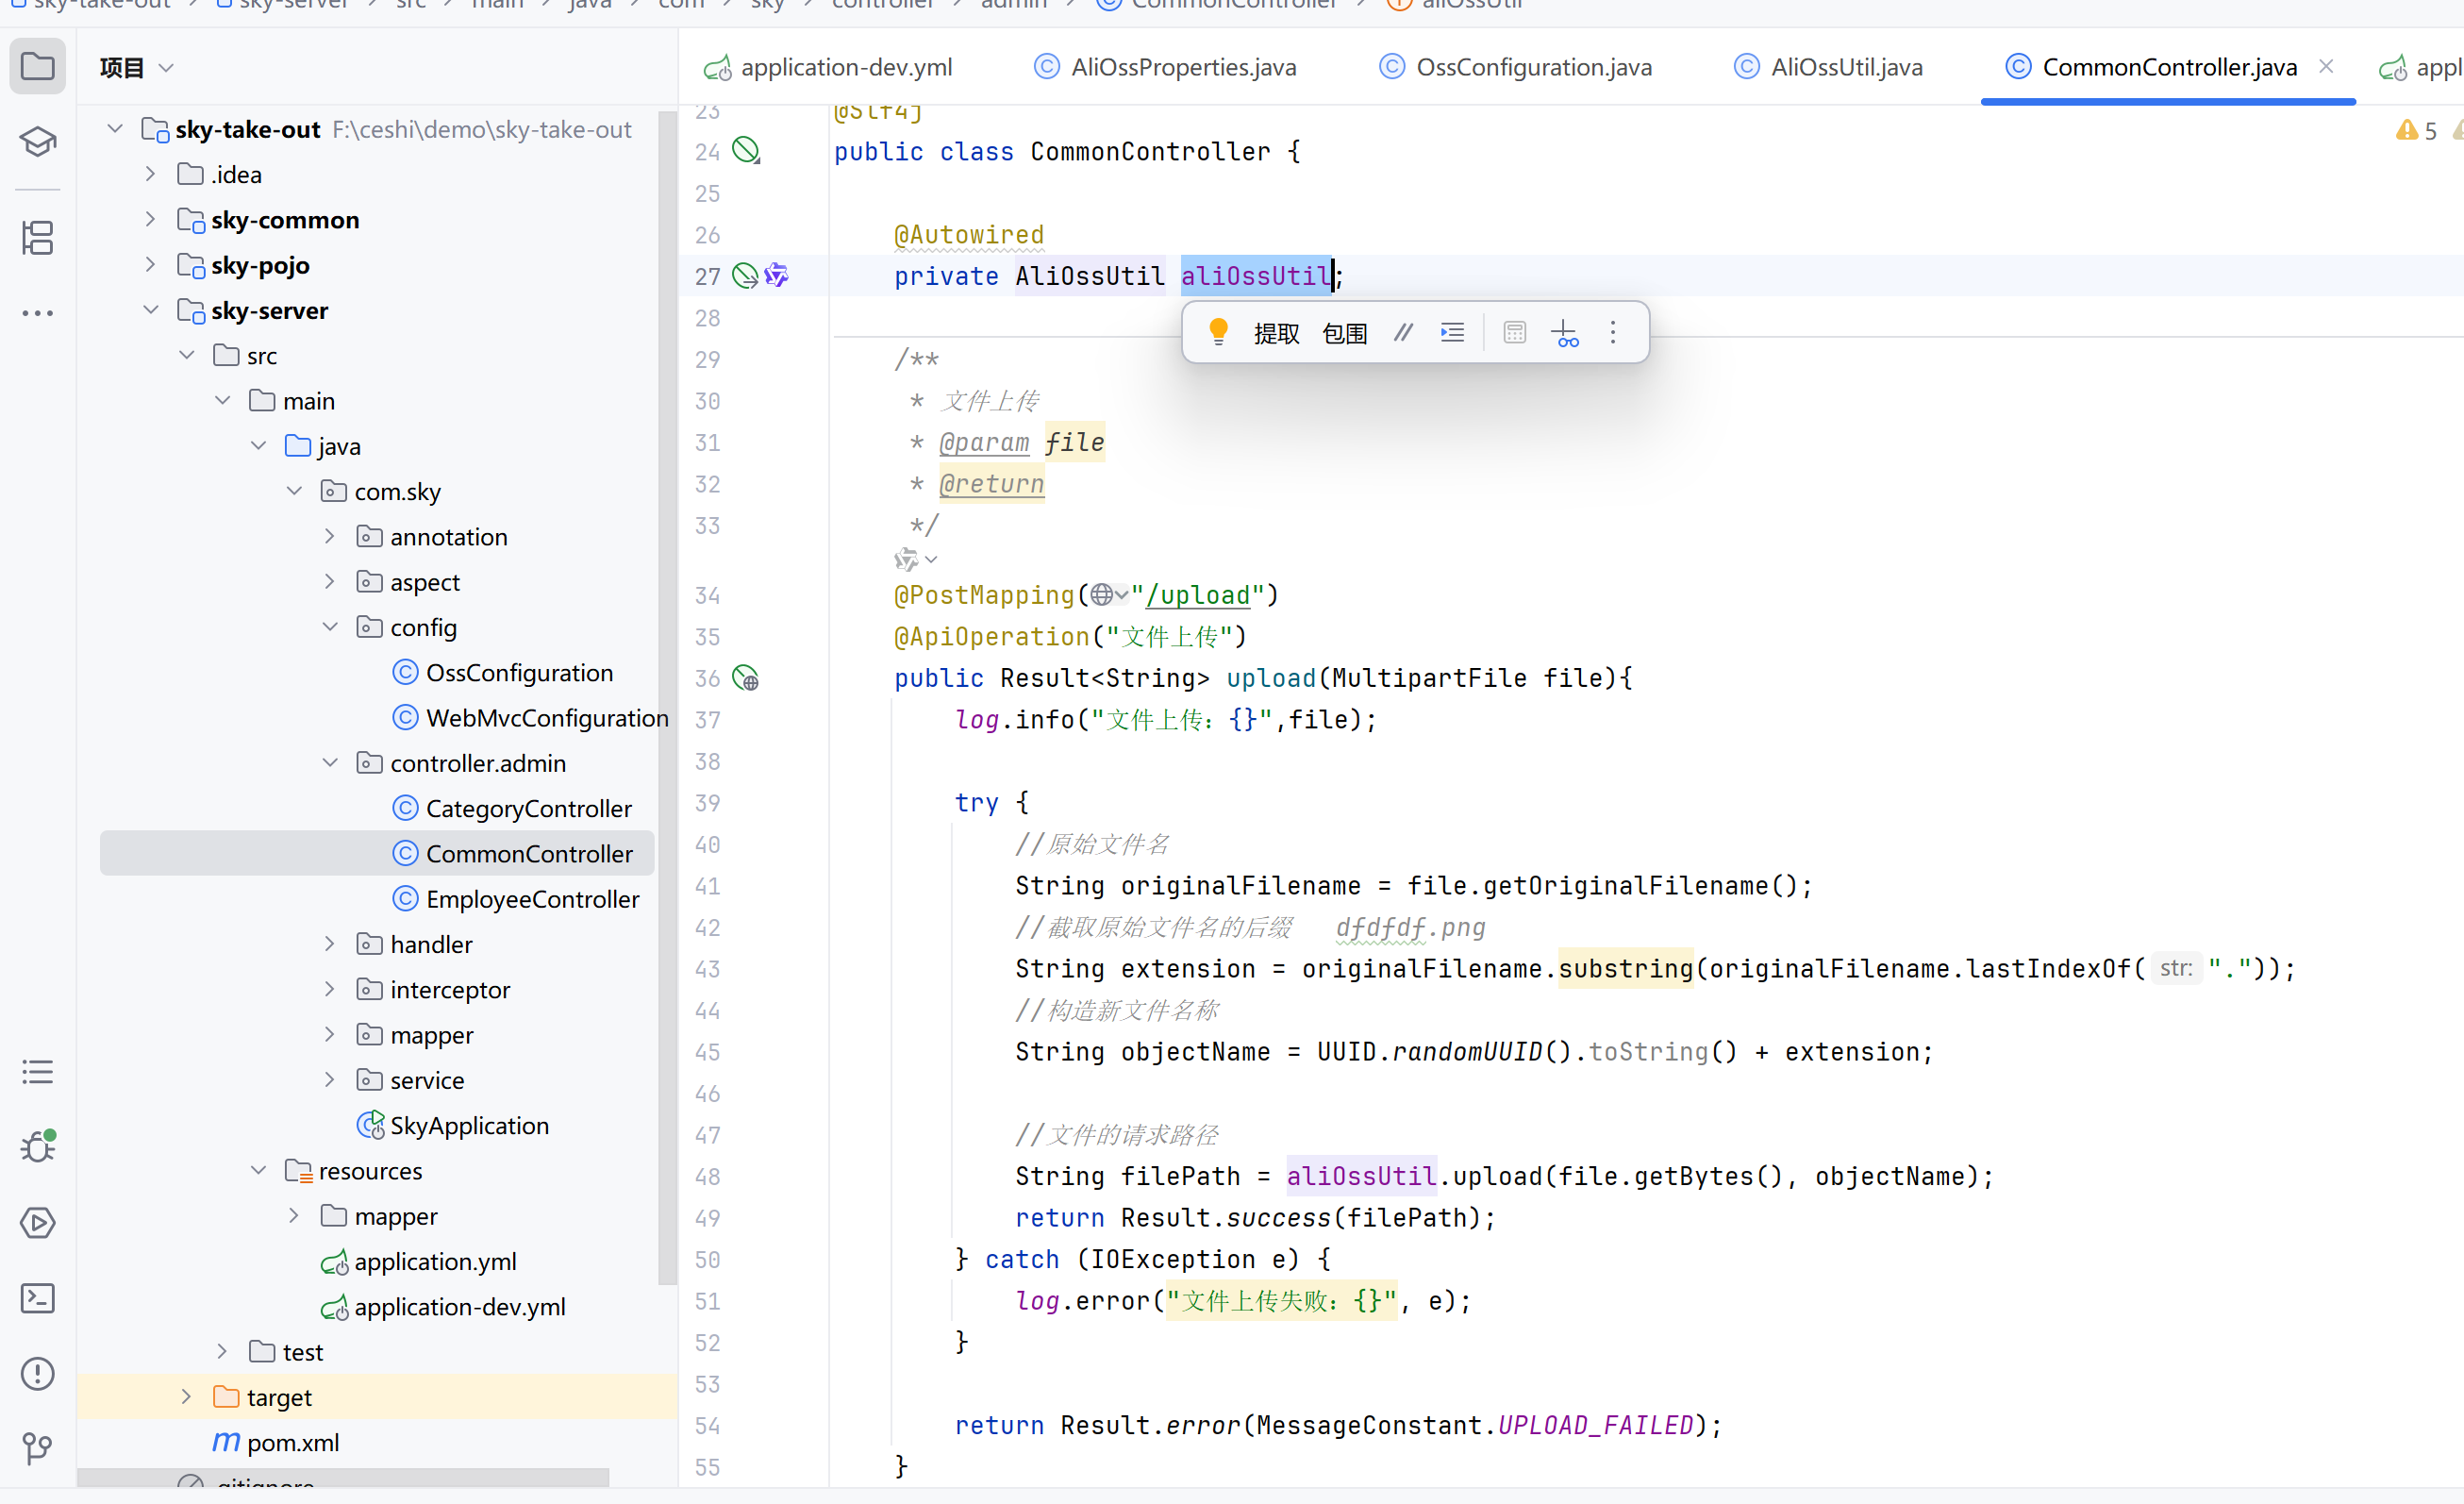
Task: Click line number 43 in gutter
Action: tap(707, 969)
